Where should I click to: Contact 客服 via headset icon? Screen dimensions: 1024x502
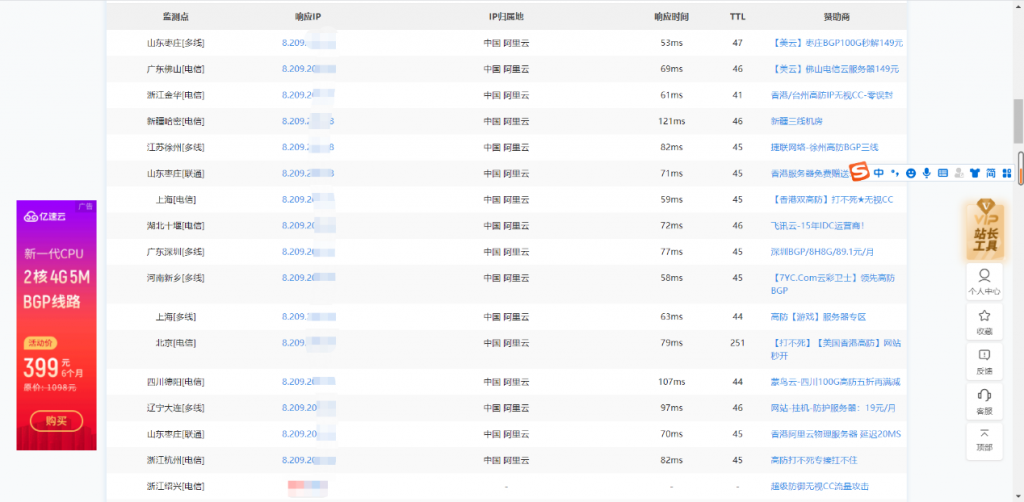coord(985,400)
